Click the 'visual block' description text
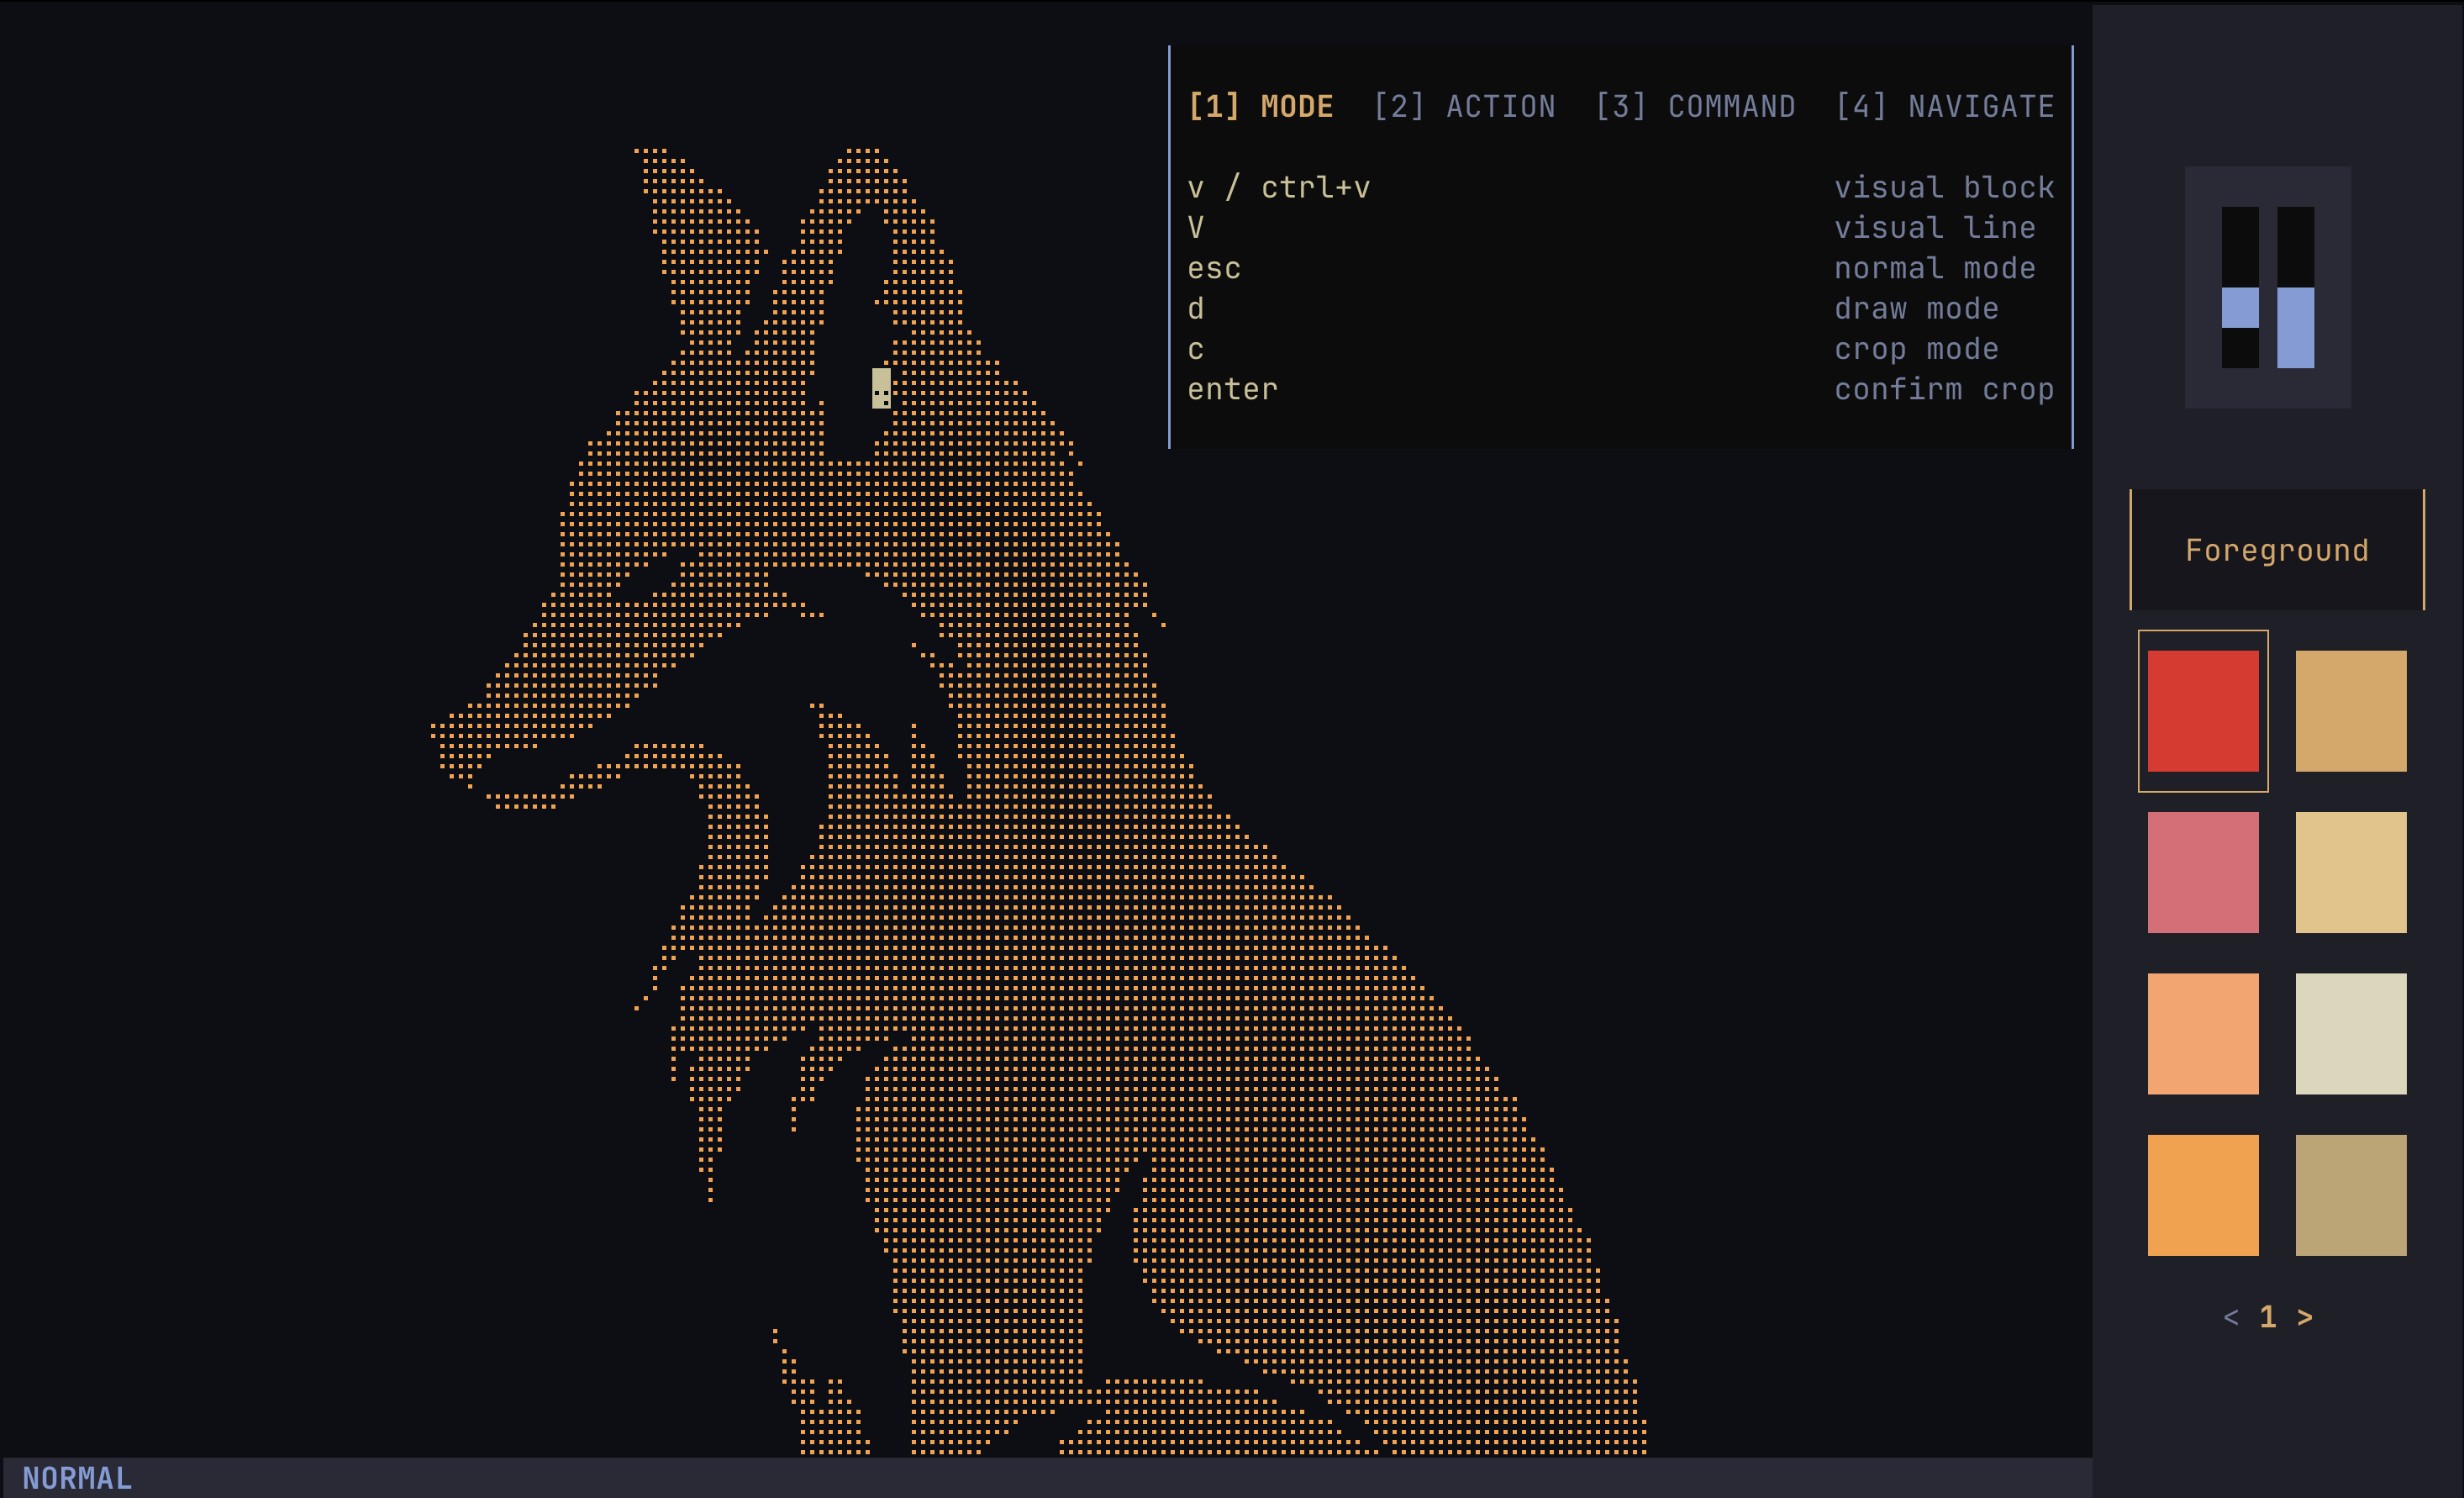Viewport: 2464px width, 1498px height. 1944,187
